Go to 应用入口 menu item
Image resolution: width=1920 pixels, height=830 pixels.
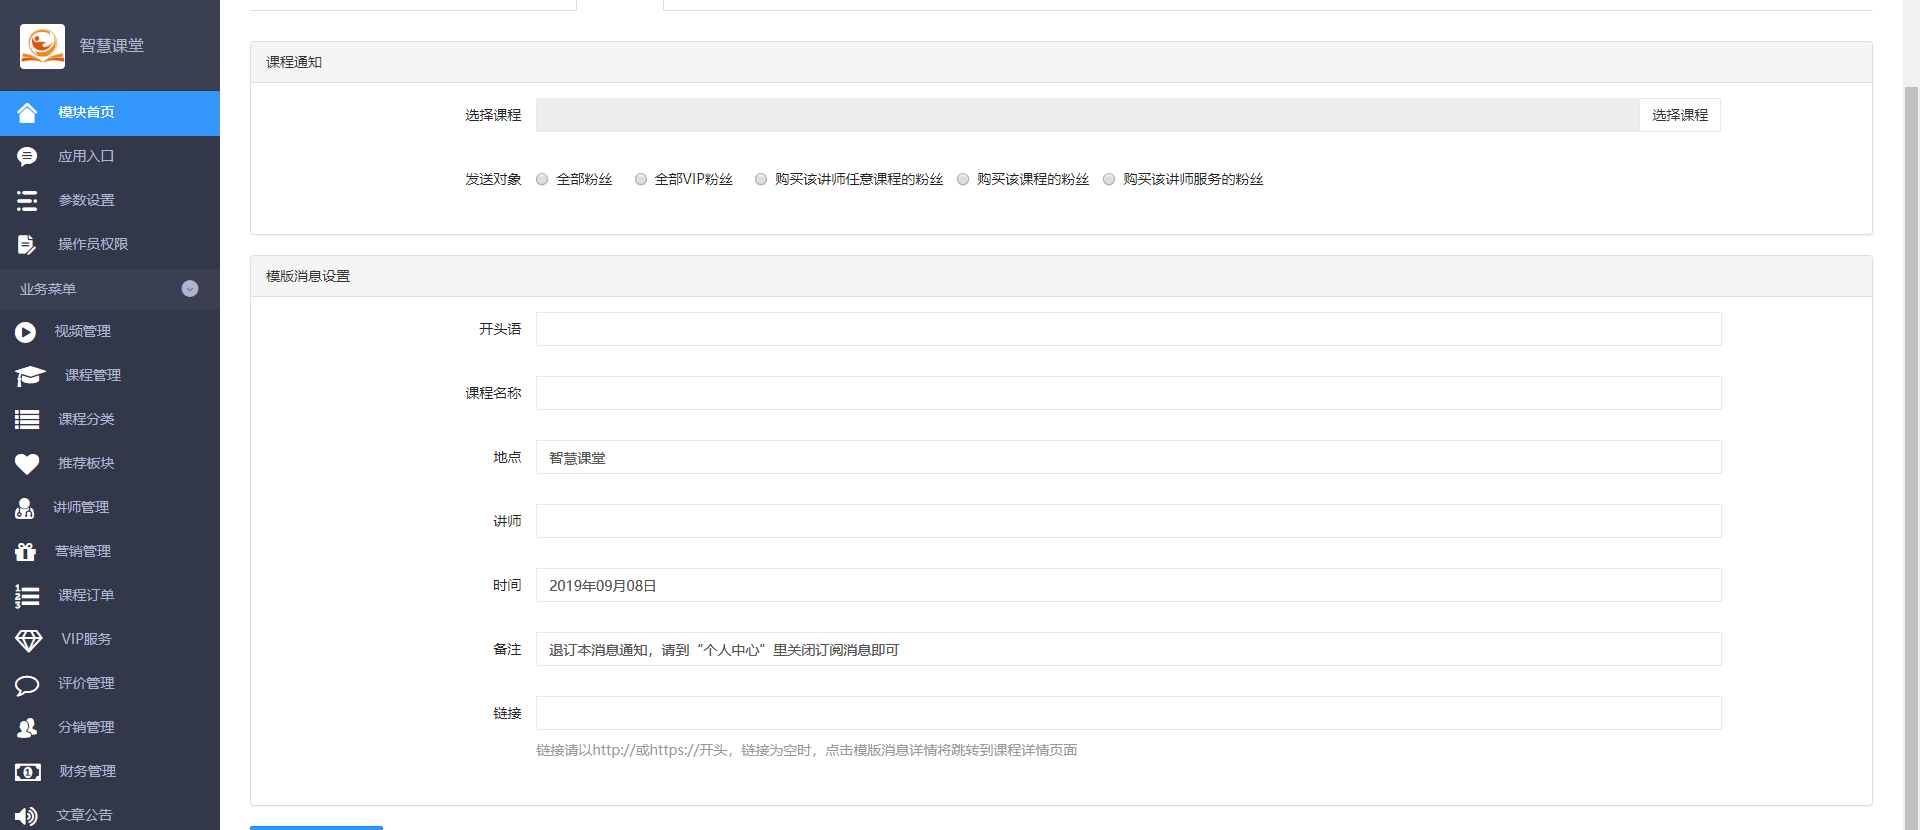[x=110, y=157]
